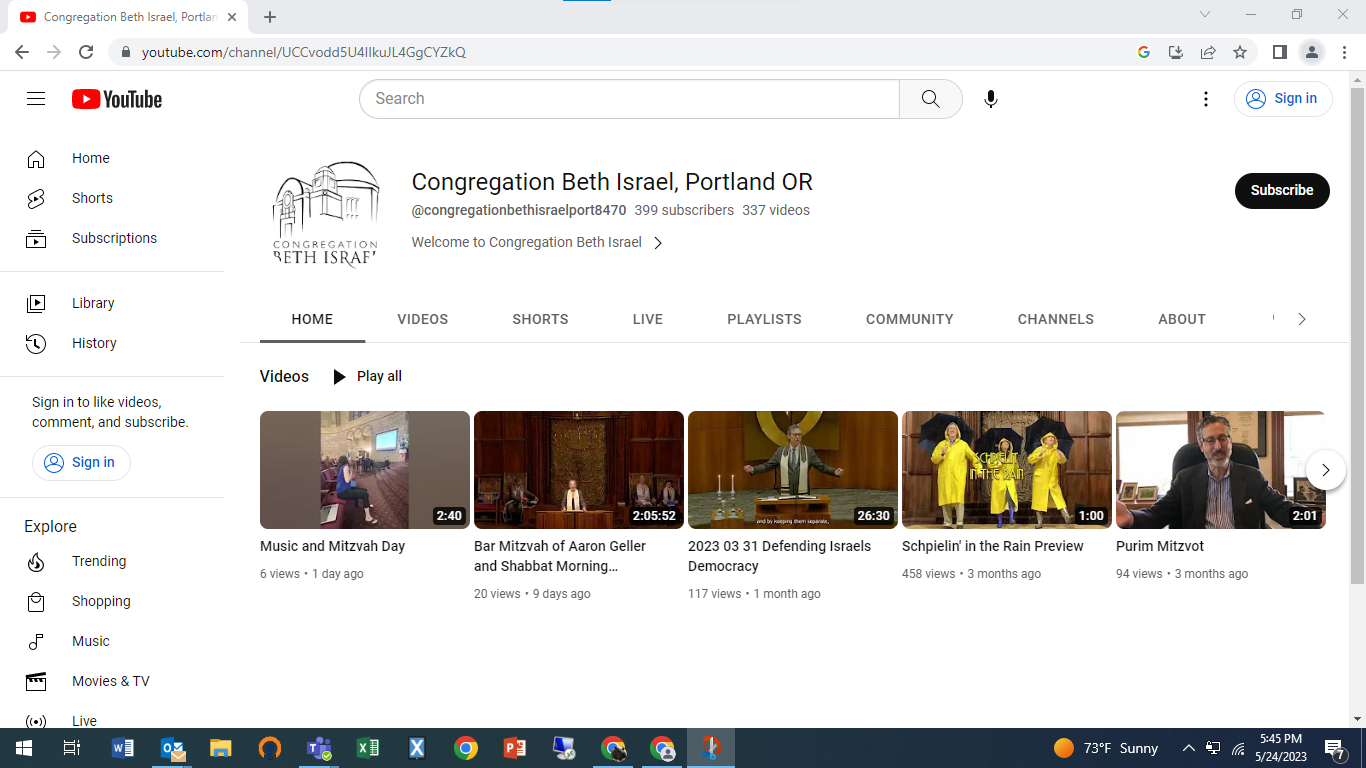Open Purim Mitzvot video title
The width and height of the screenshot is (1366, 768).
pos(1160,546)
